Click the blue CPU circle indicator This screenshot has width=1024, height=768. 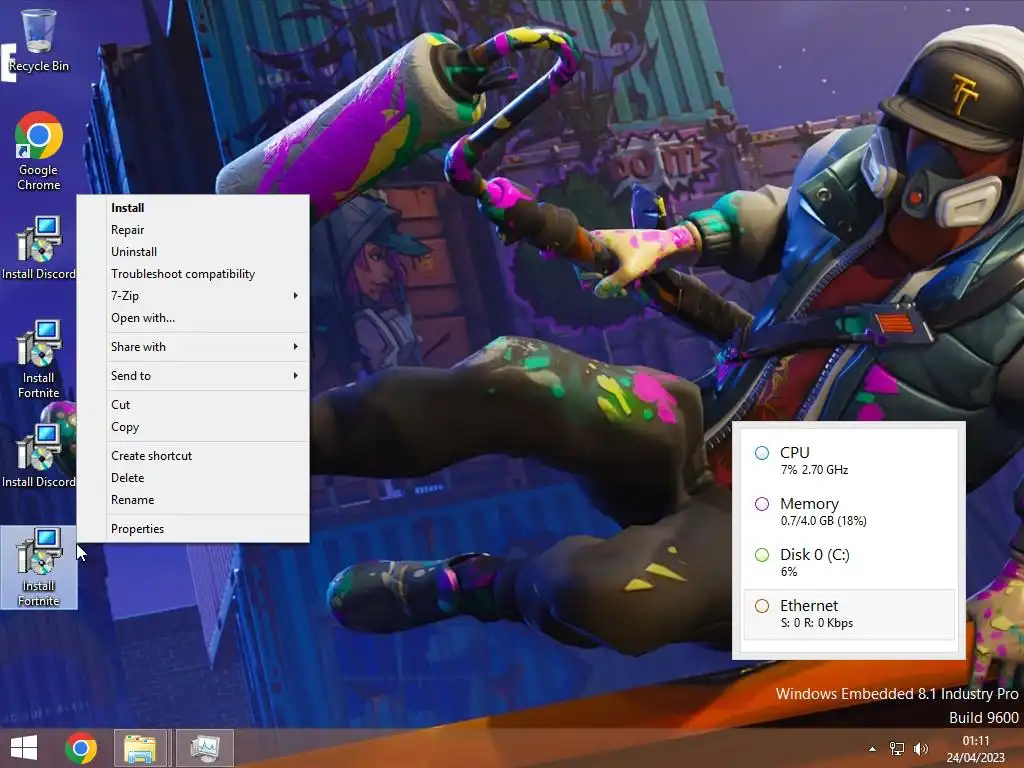click(762, 453)
